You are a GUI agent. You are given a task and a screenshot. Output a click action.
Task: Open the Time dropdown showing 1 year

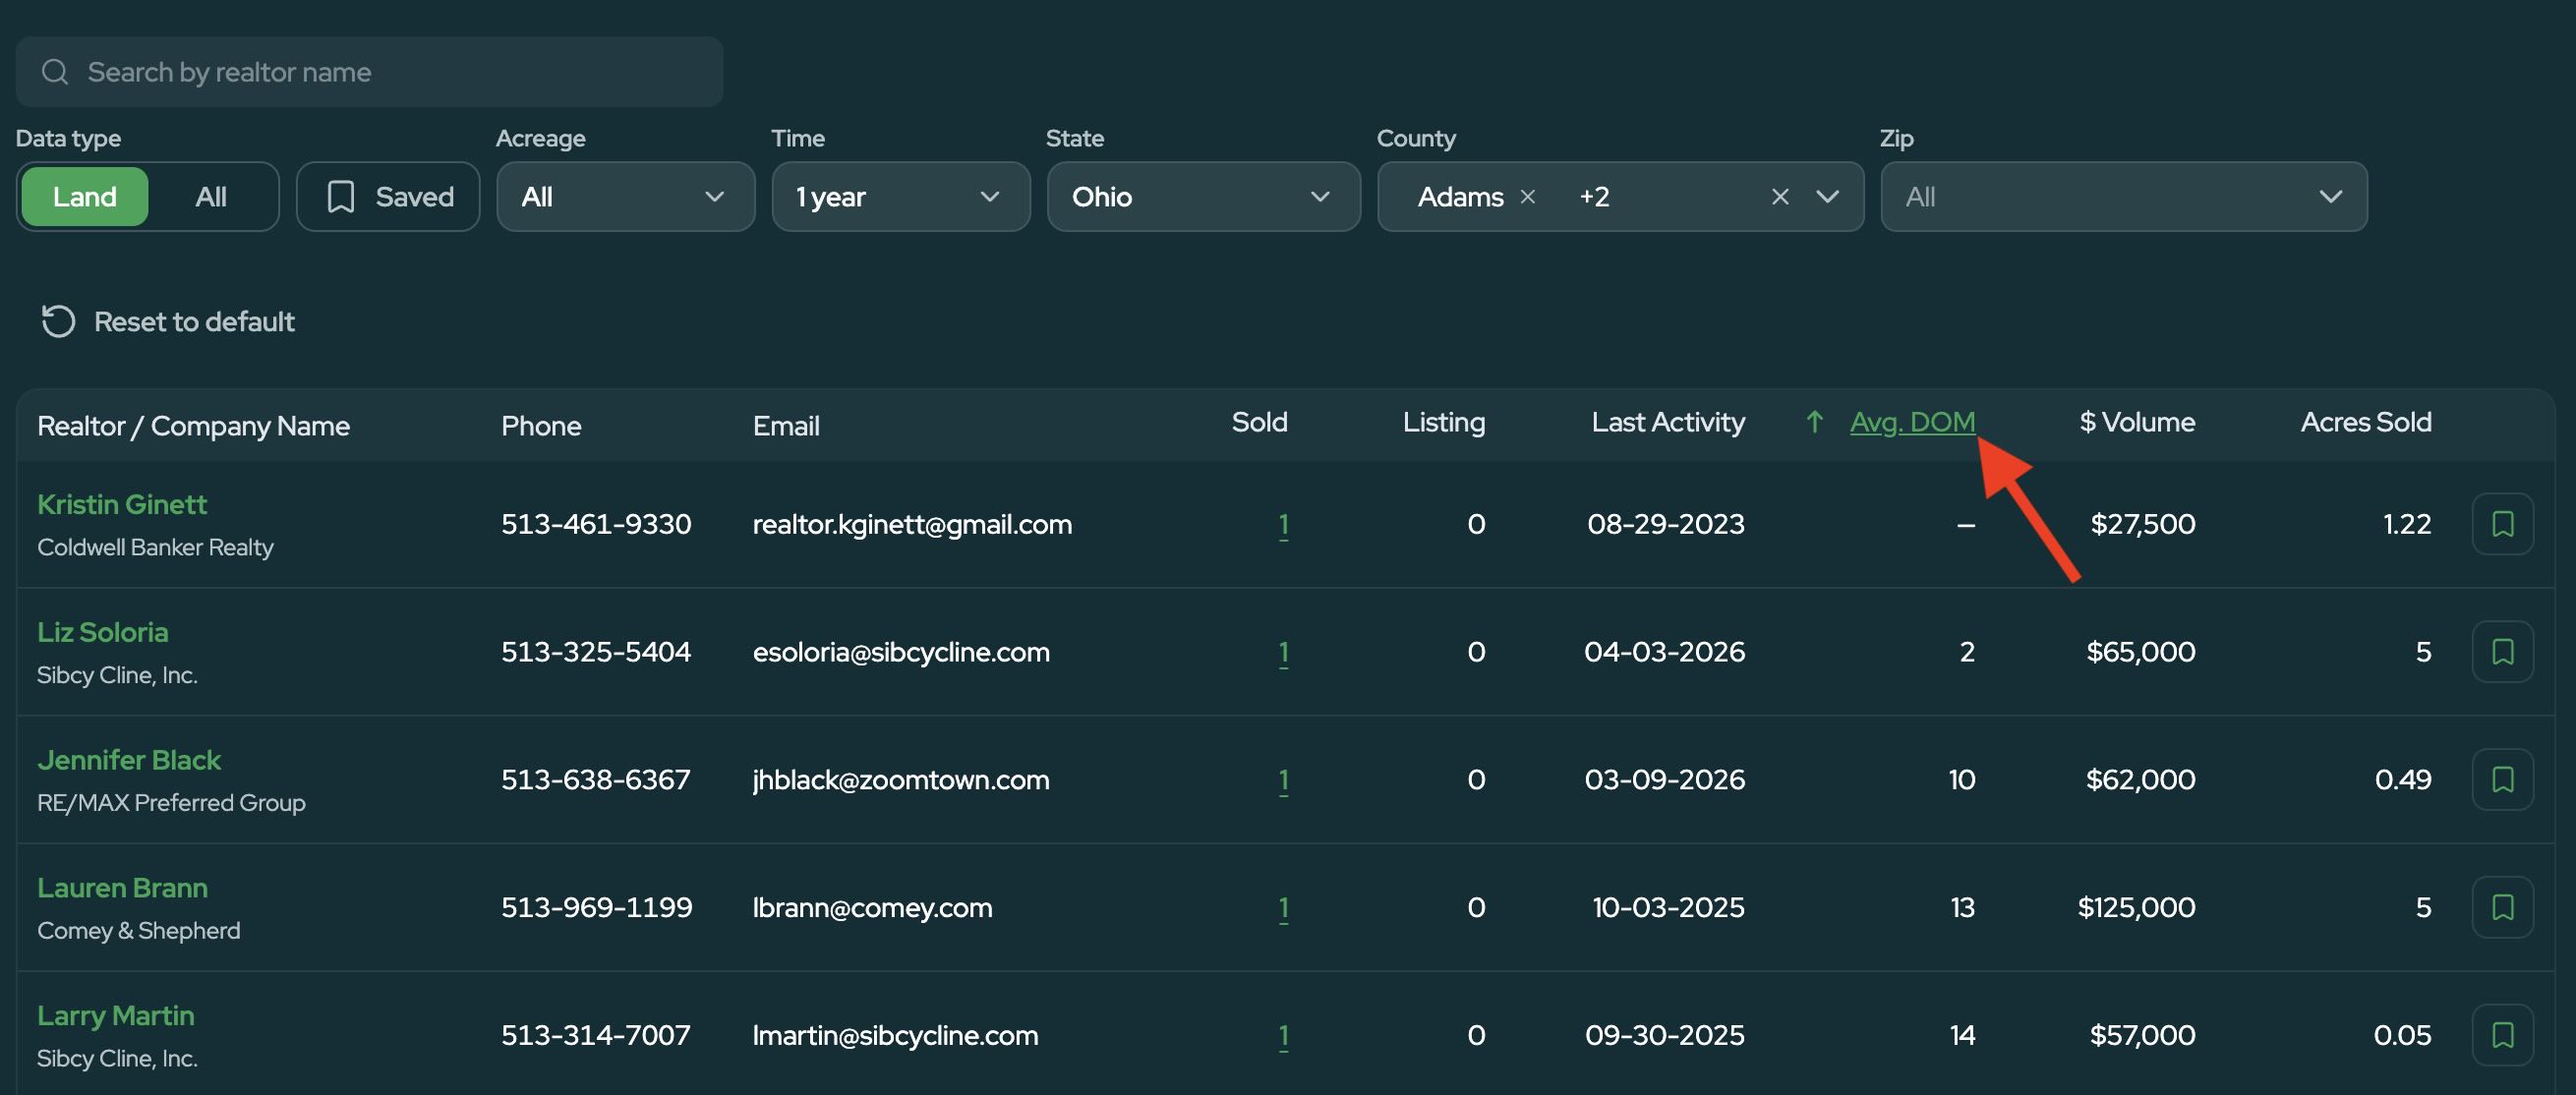click(x=901, y=197)
